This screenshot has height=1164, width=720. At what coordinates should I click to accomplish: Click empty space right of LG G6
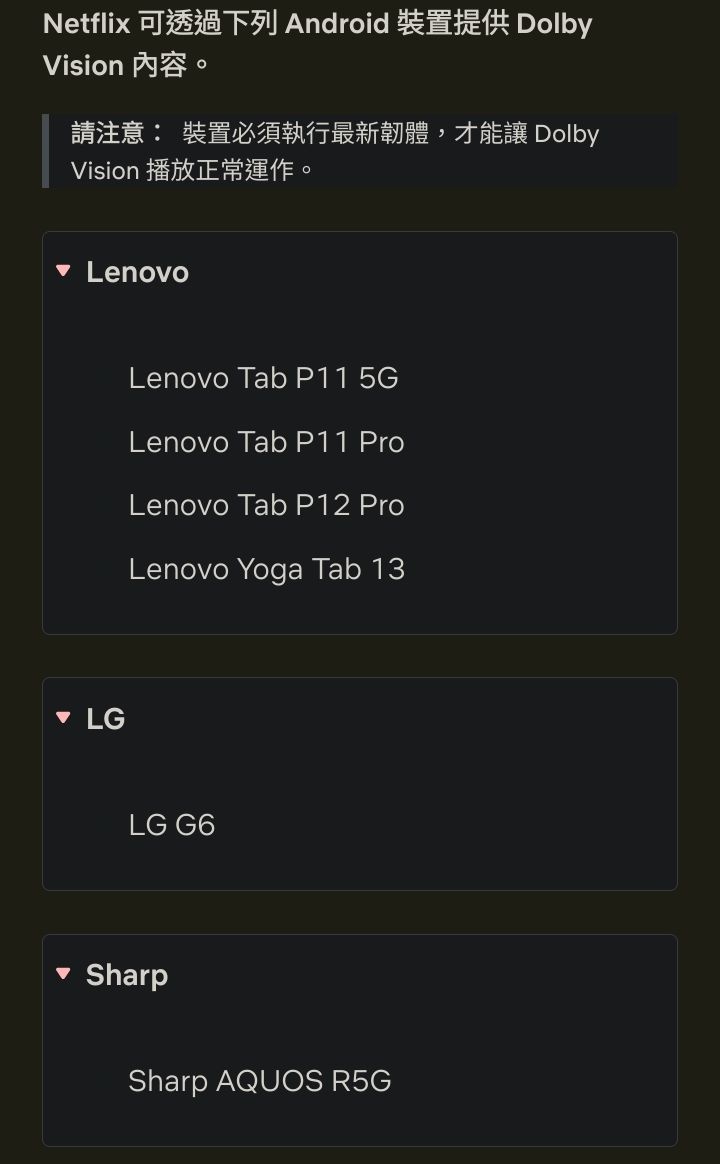click(x=450, y=825)
